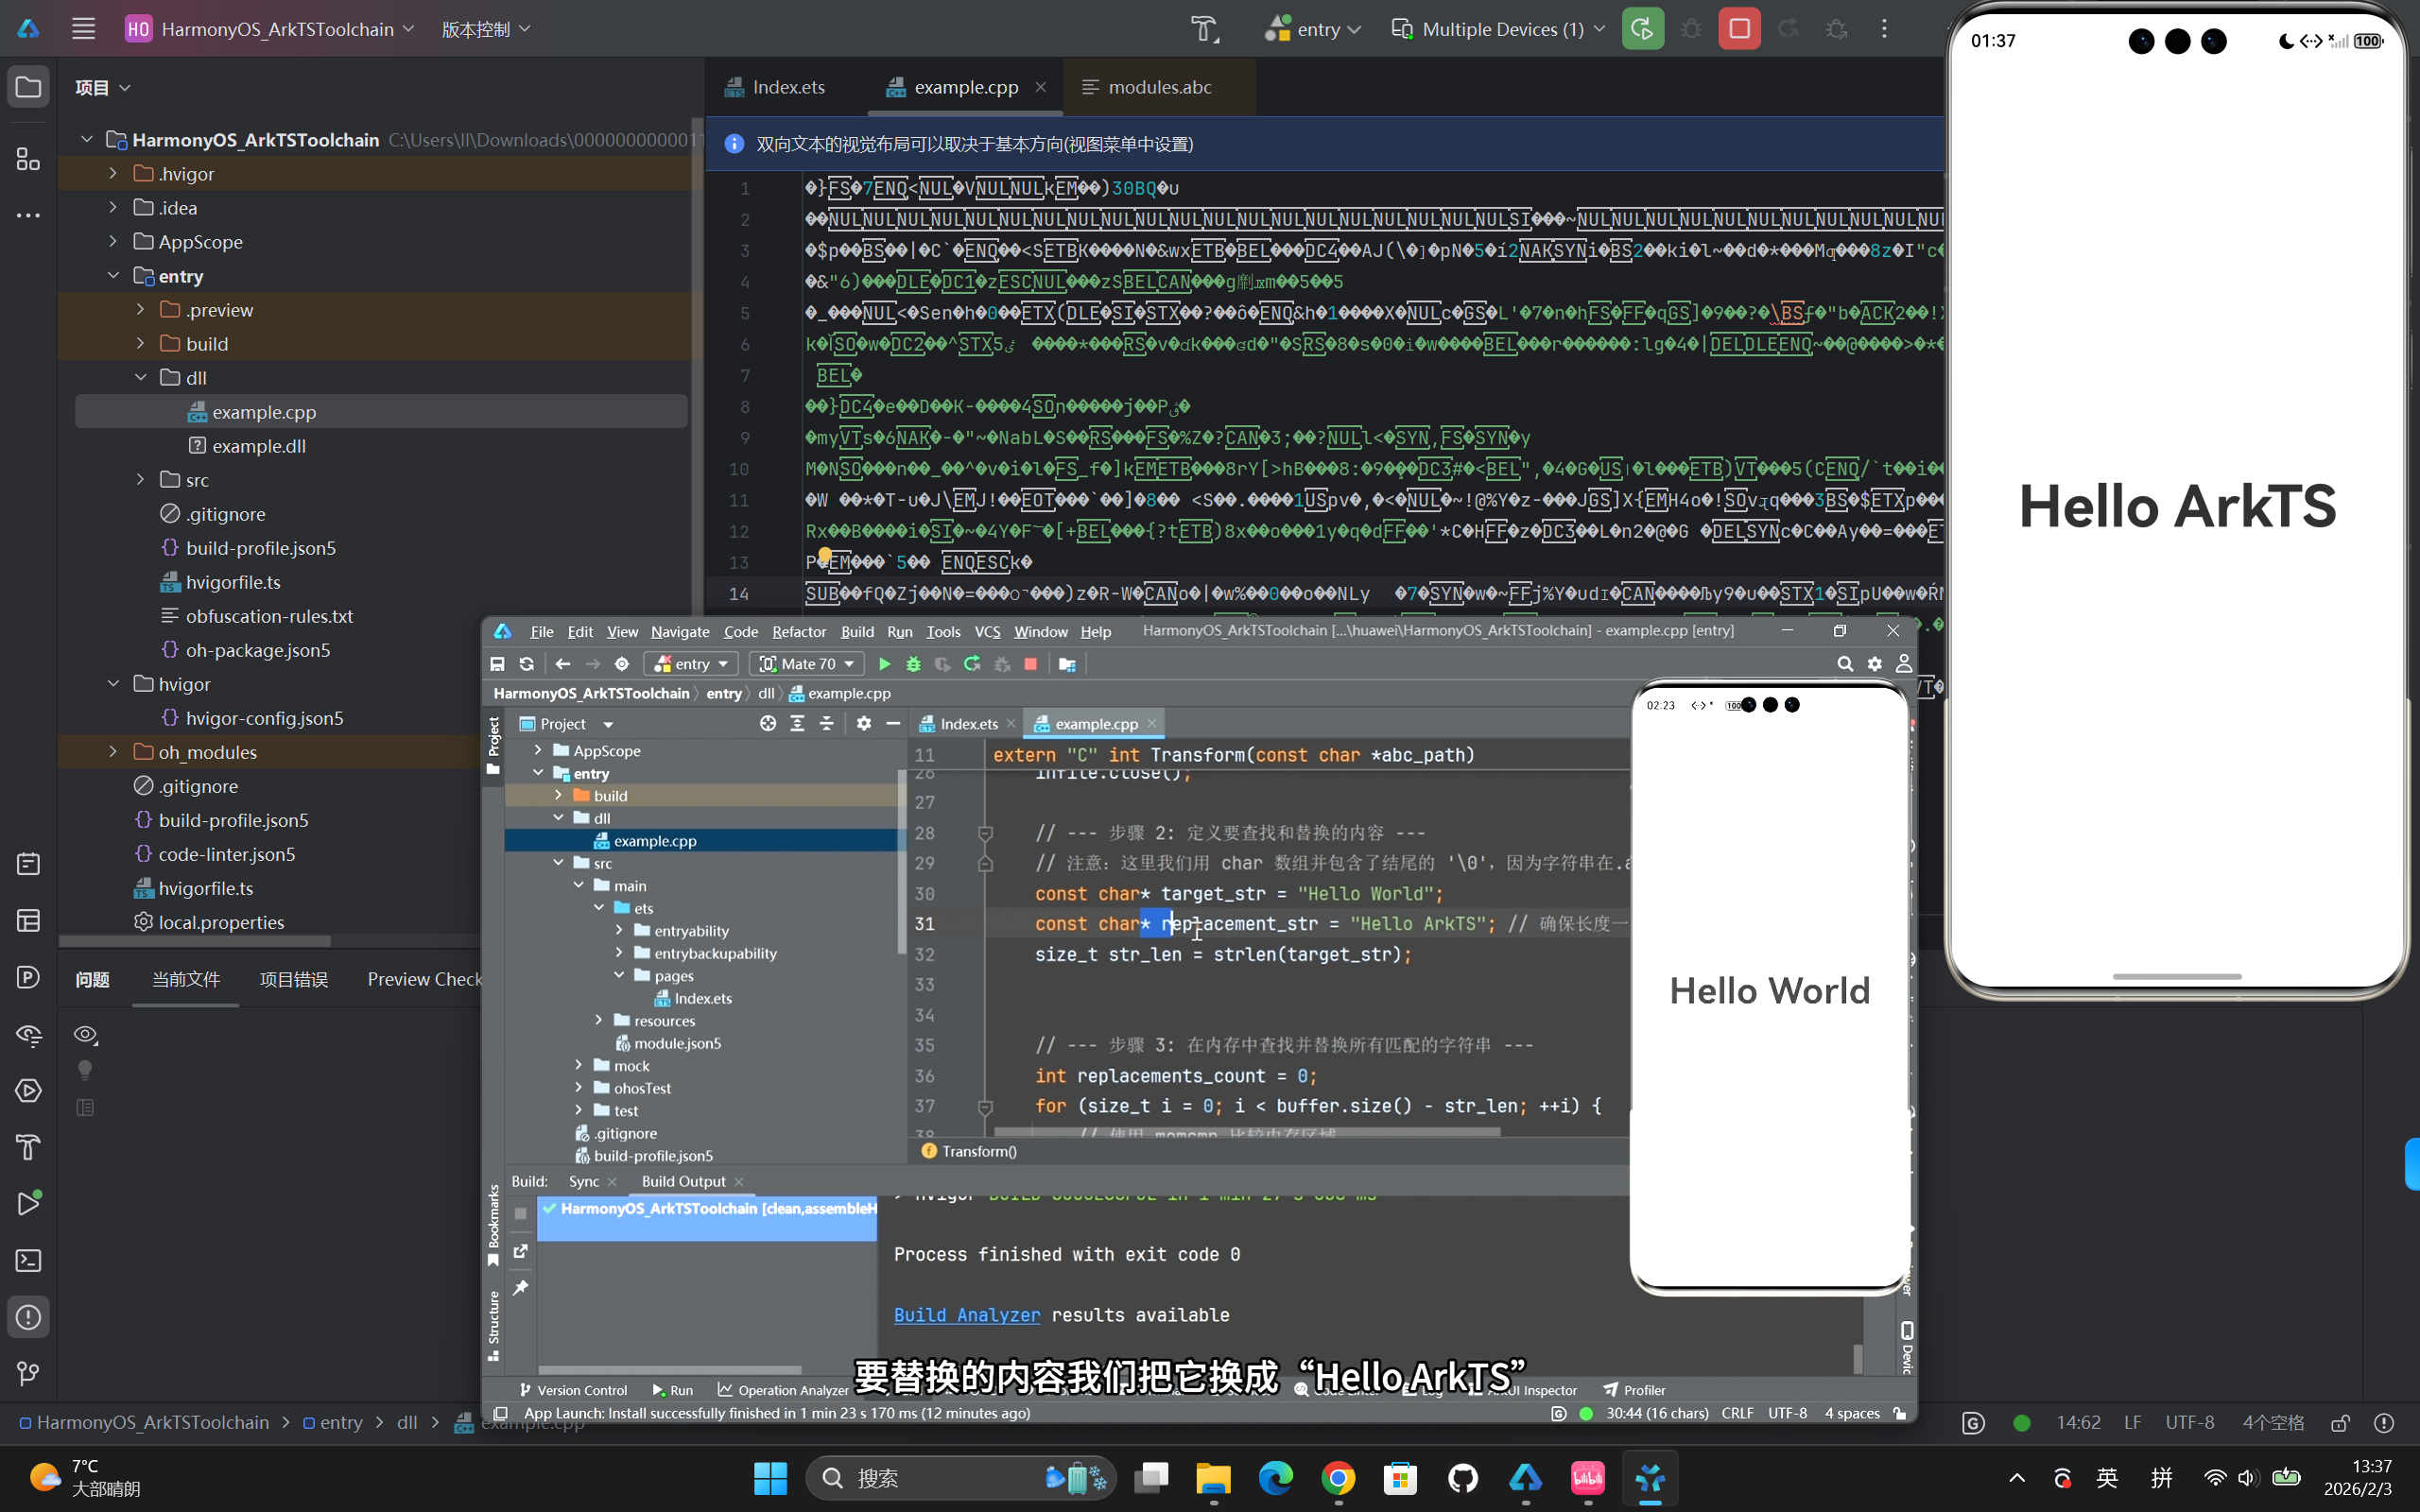The height and width of the screenshot is (1512, 2420).
Task: Open the Refactor menu in inner window
Action: 798,632
